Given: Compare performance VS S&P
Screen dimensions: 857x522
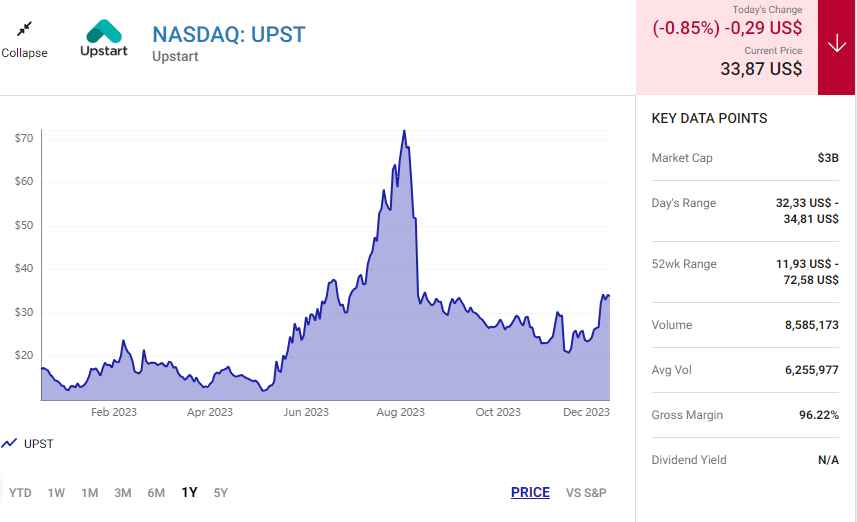Looking at the screenshot, I should pyautogui.click(x=586, y=492).
